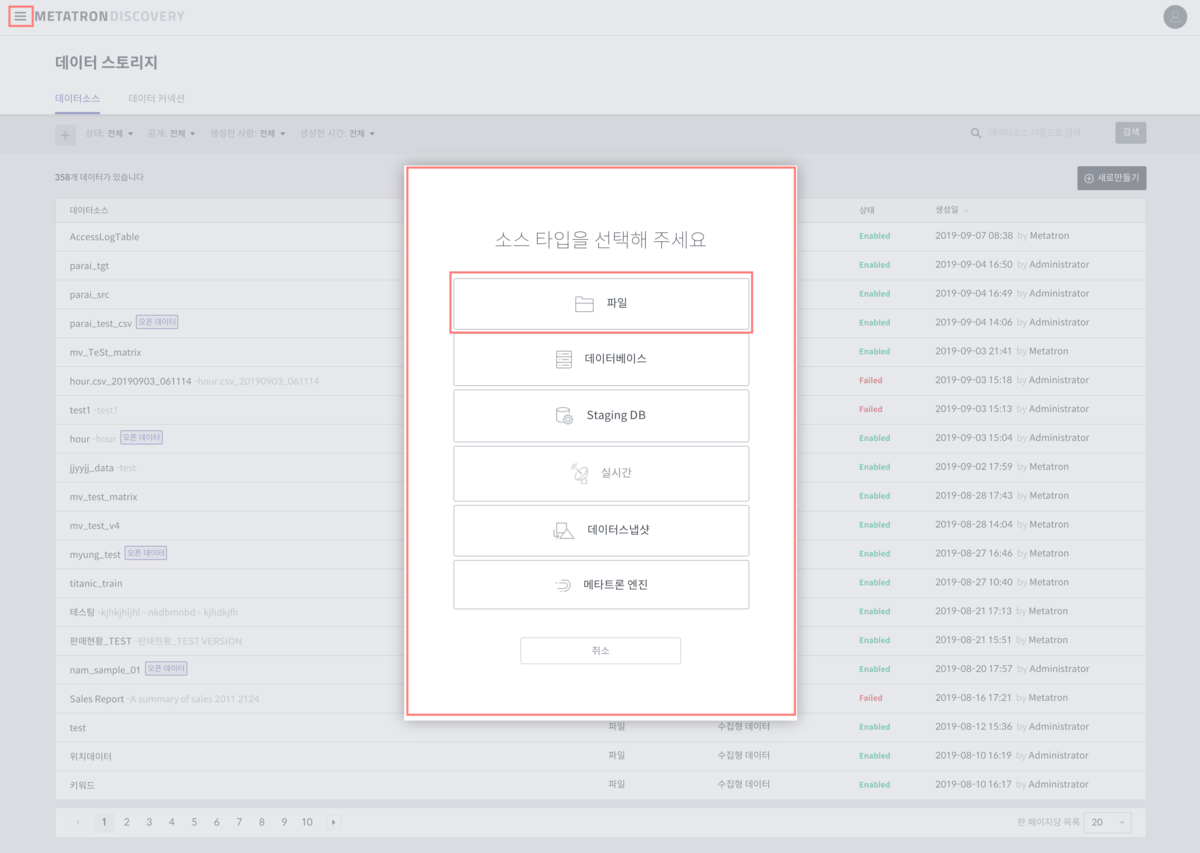The height and width of the screenshot is (853, 1200).
Task: Go to page 7 in pagination
Action: pyautogui.click(x=239, y=822)
